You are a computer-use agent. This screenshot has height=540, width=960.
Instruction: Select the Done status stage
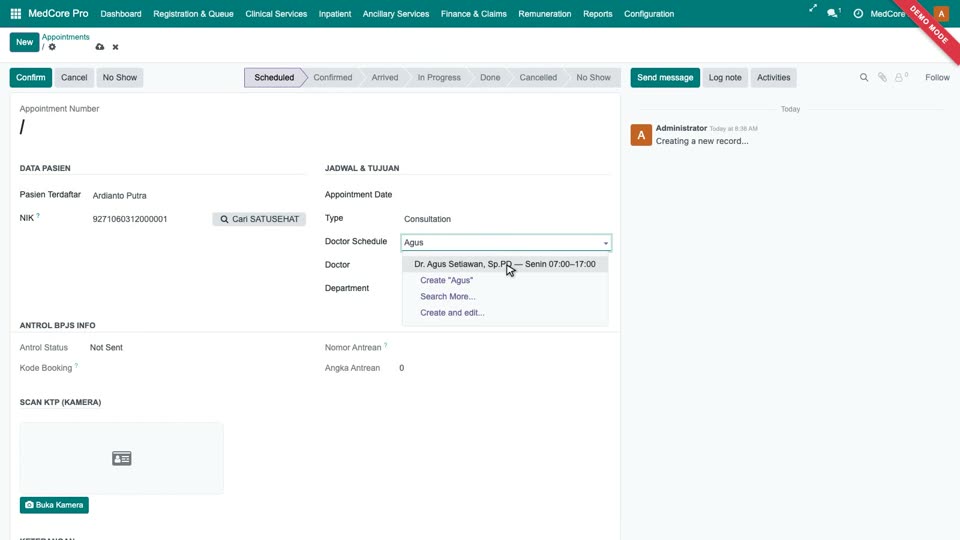(490, 78)
